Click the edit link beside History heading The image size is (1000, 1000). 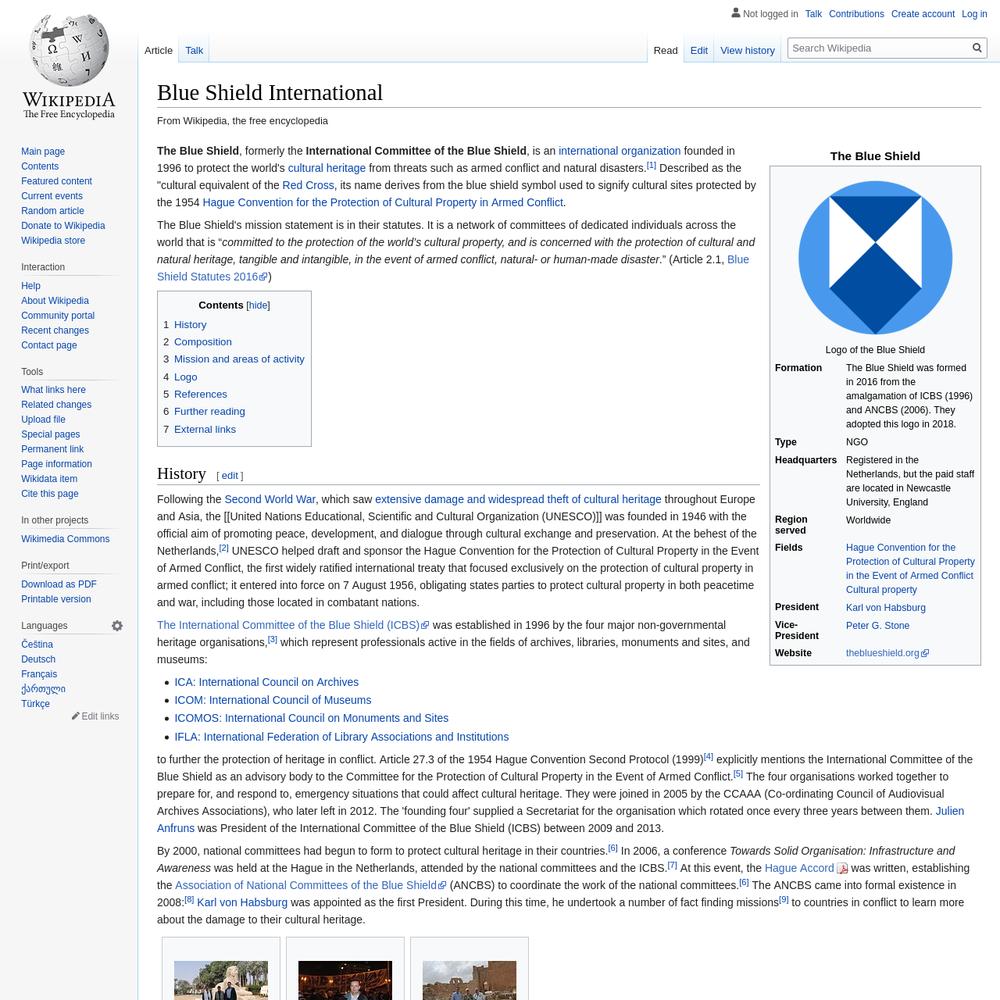[230, 476]
